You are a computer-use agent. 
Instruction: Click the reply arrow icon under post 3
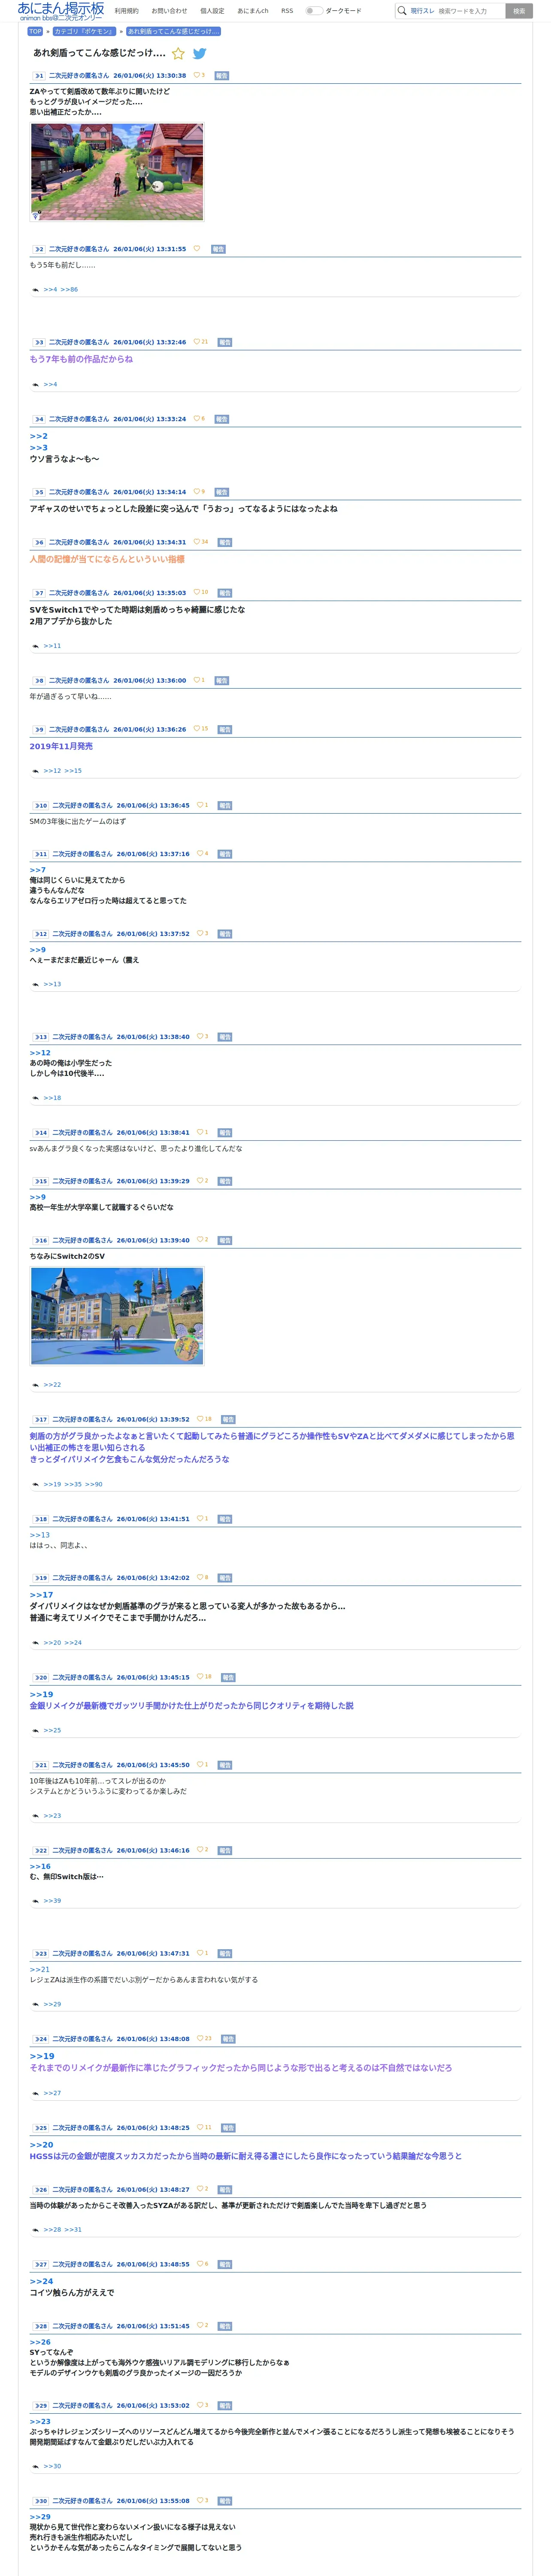coord(36,385)
